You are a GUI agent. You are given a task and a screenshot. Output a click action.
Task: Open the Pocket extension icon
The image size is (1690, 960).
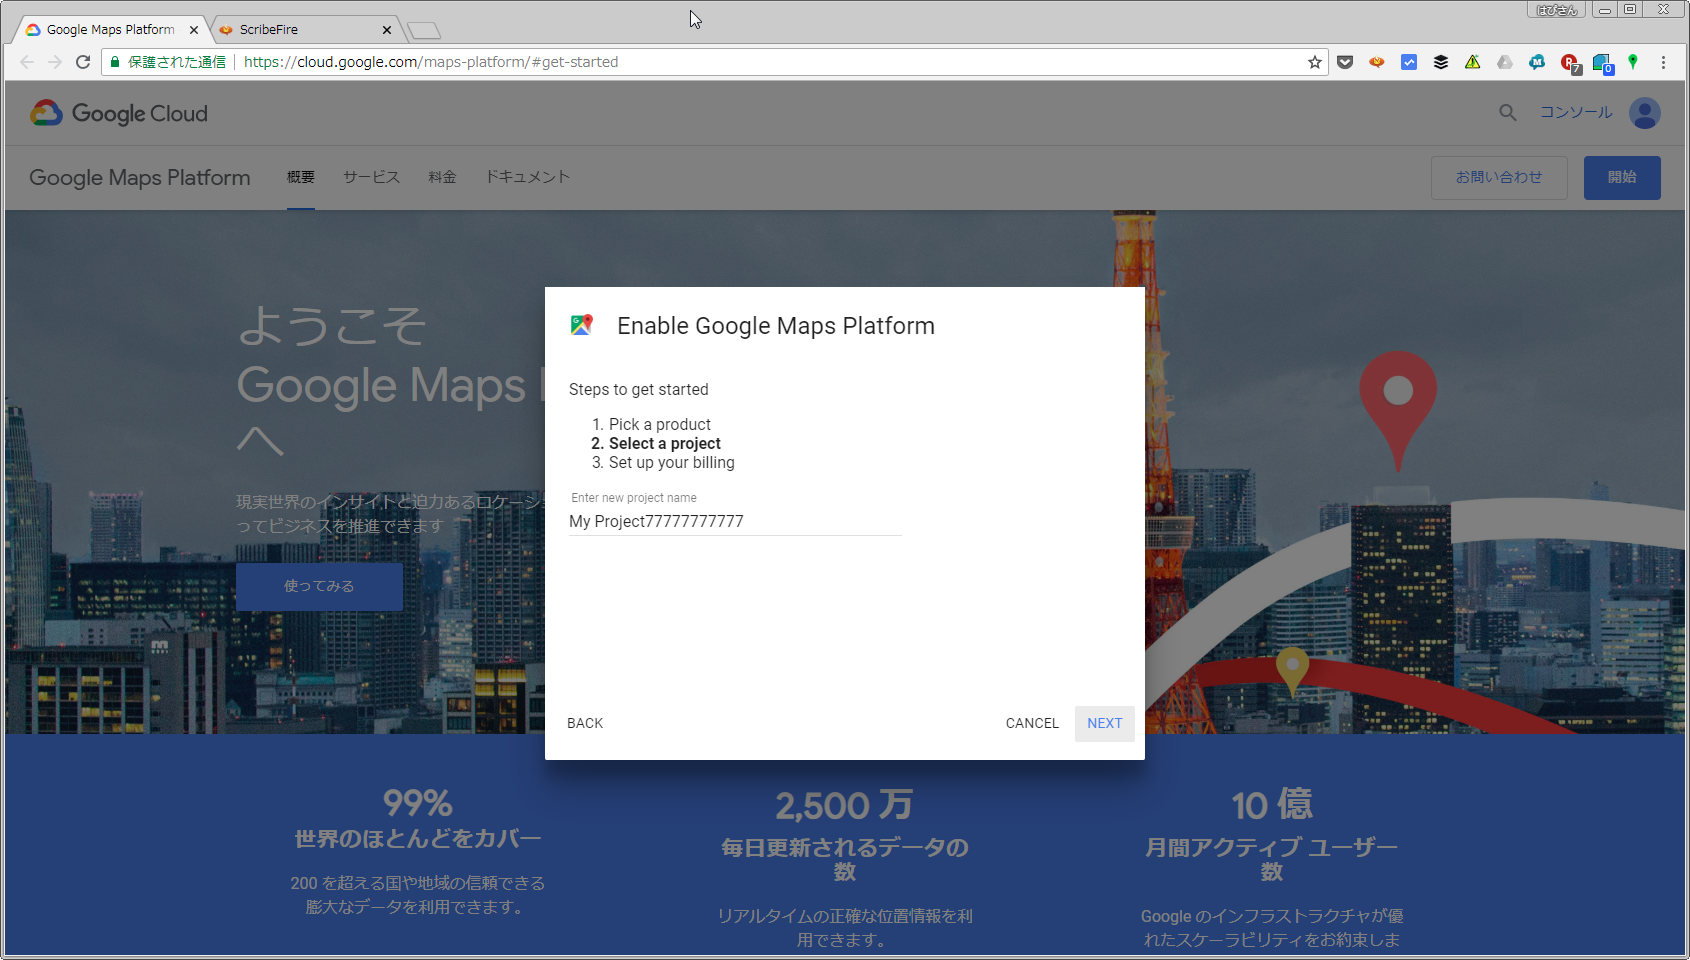coord(1345,62)
